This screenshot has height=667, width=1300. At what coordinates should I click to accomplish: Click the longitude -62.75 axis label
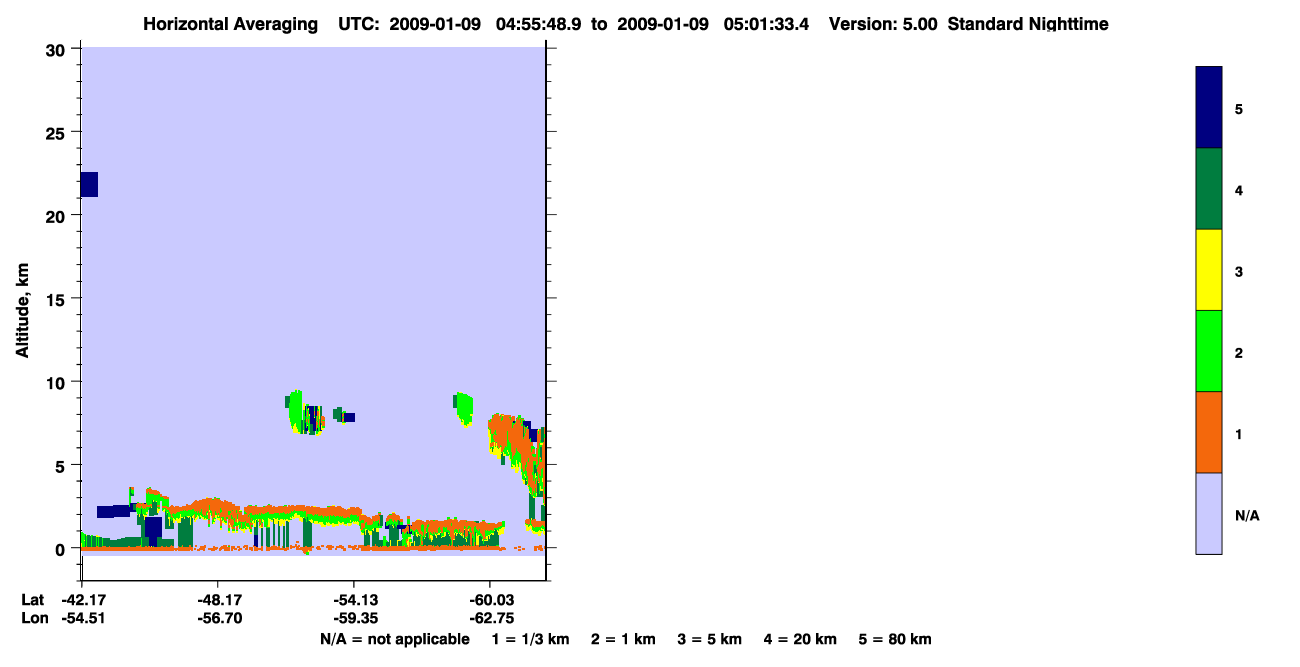[x=490, y=618]
